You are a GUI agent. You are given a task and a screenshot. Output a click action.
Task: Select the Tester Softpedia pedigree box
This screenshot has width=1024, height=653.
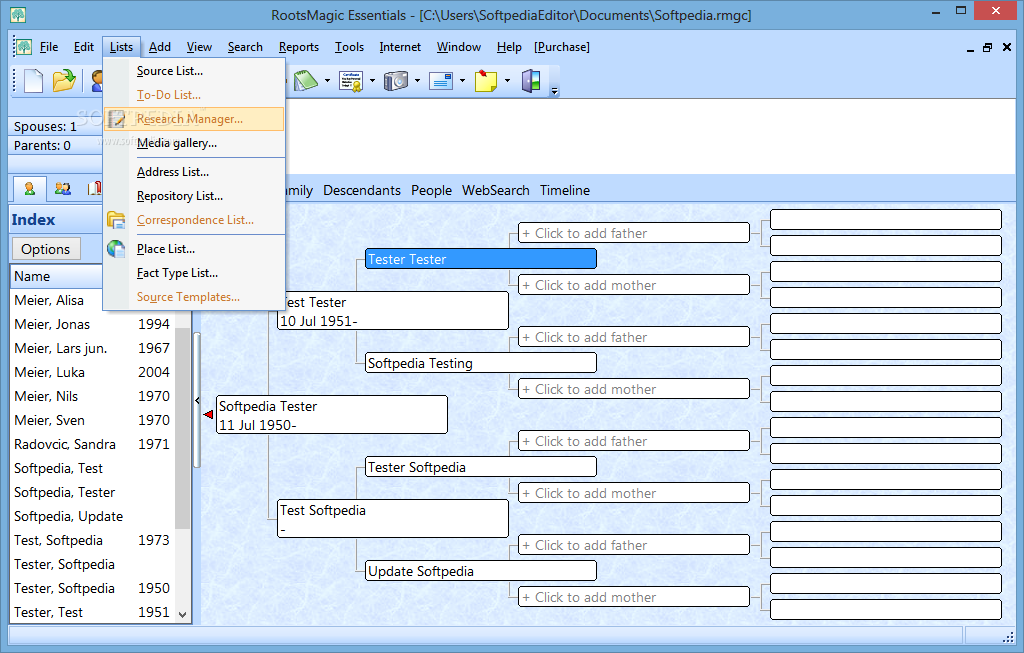pyautogui.click(x=481, y=468)
